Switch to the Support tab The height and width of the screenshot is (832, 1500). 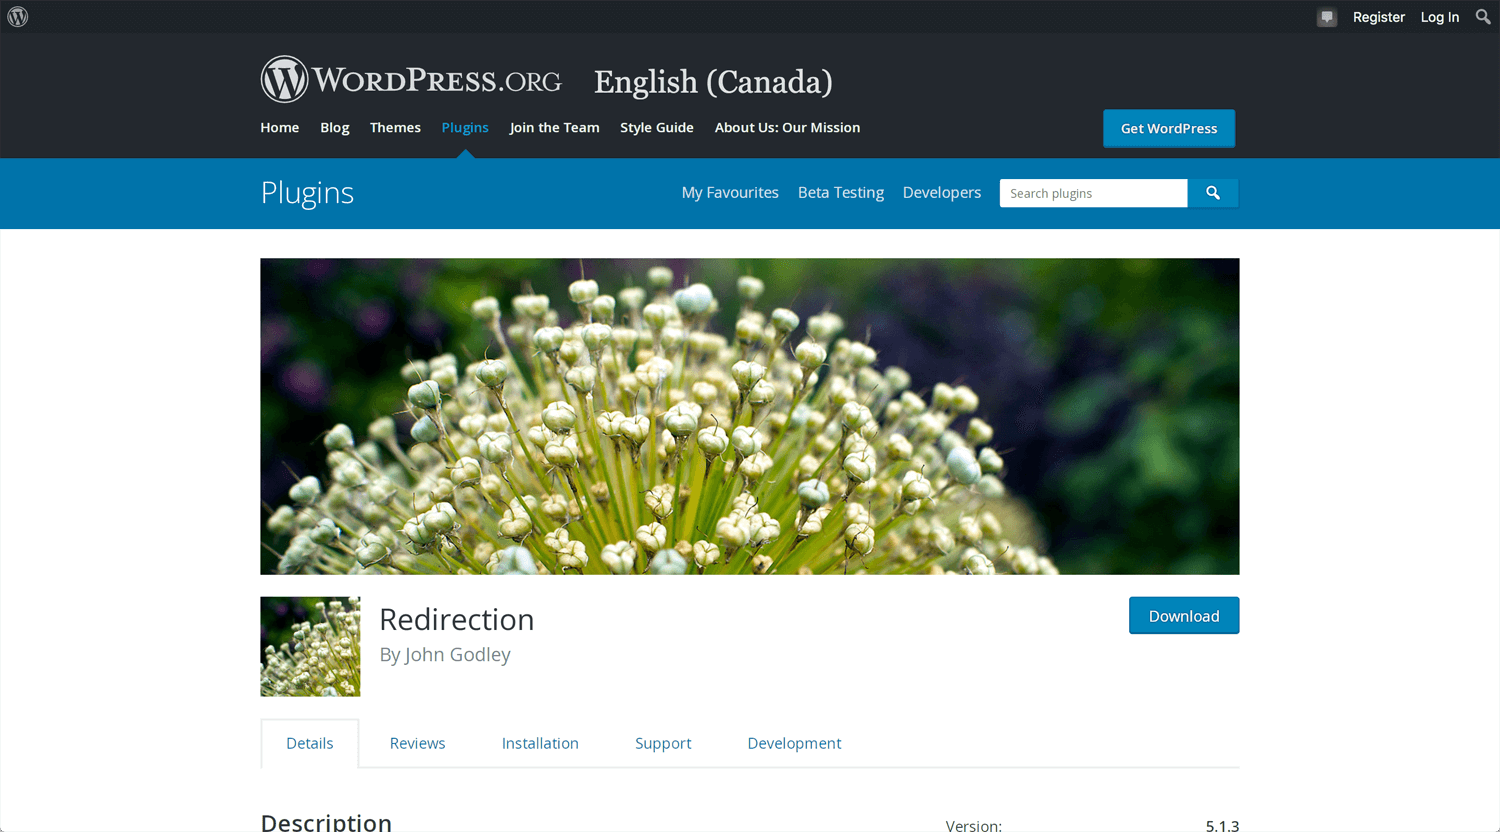(x=663, y=743)
